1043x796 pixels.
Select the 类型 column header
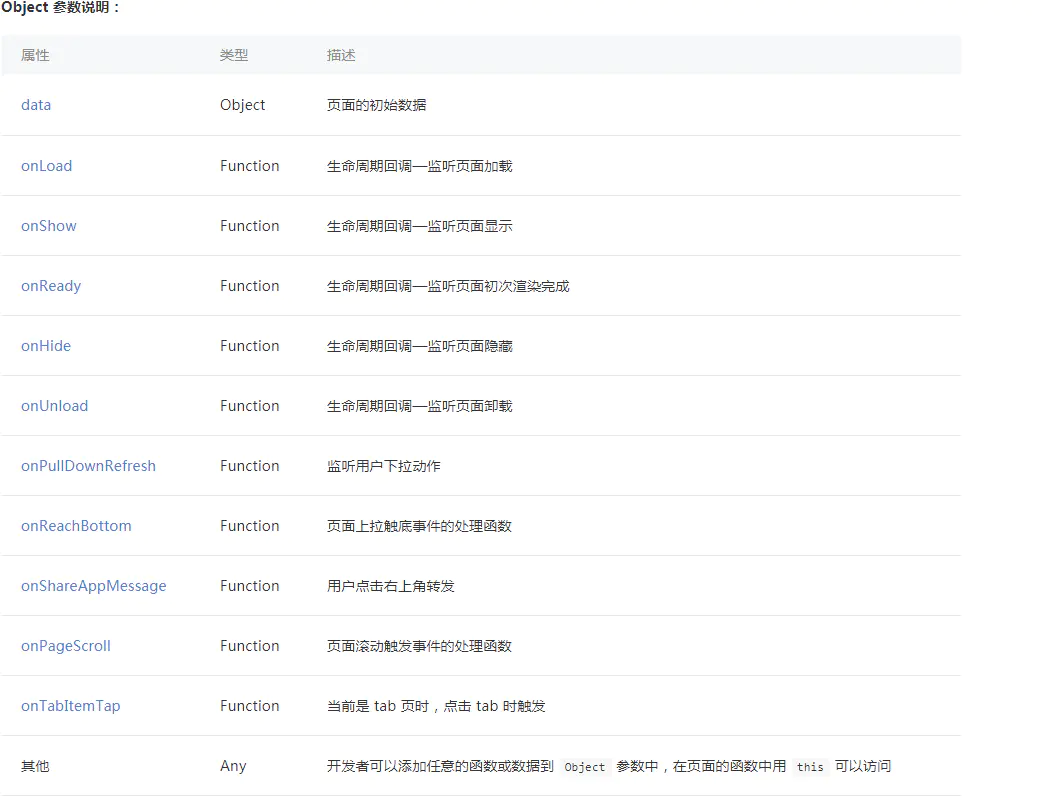[x=234, y=55]
